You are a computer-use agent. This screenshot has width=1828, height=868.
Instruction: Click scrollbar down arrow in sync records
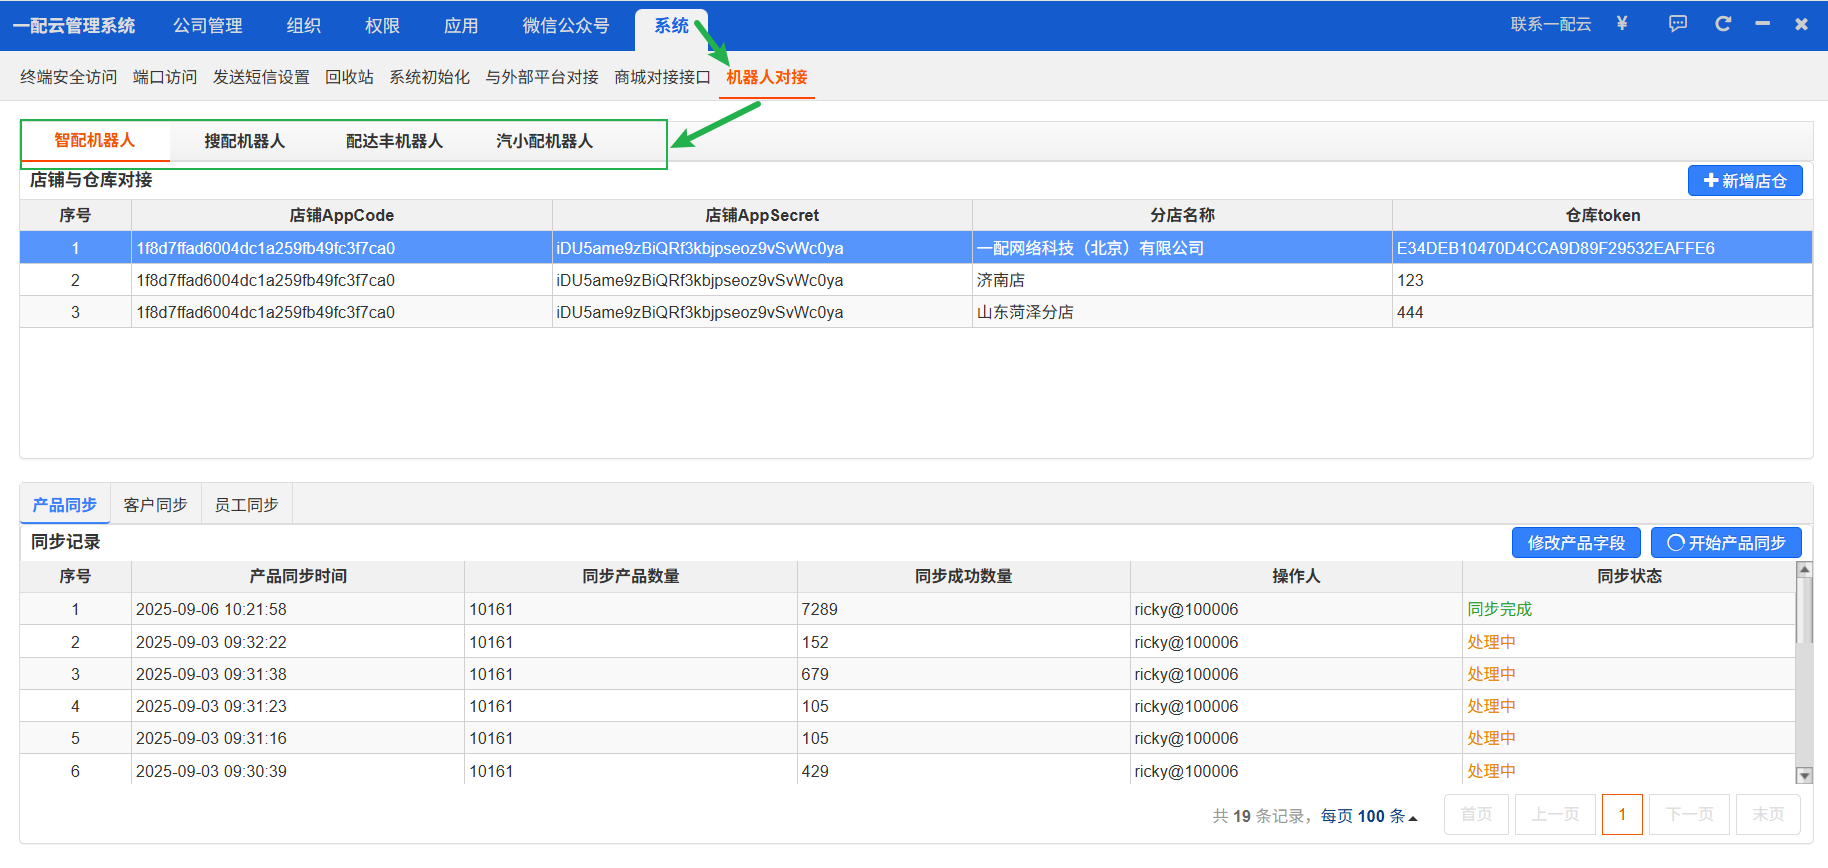click(1804, 775)
